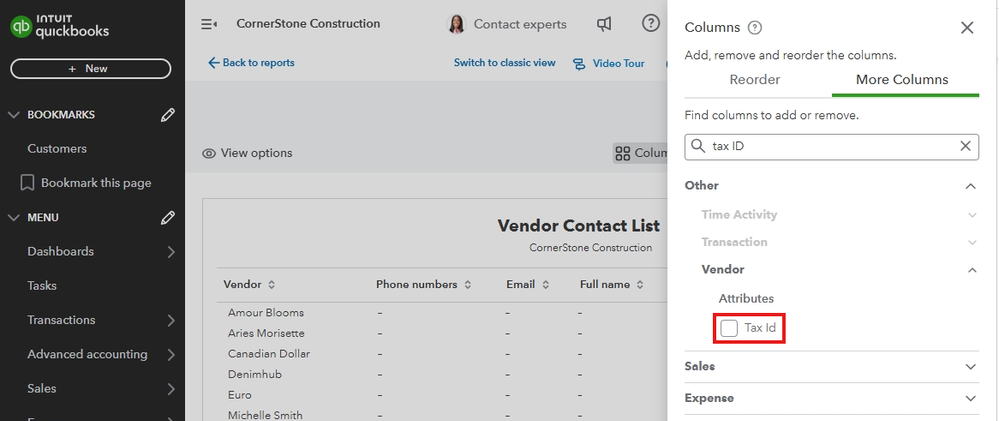Open the announcements megaphone icon
Viewport: 999px width, 421px height.
[x=604, y=24]
